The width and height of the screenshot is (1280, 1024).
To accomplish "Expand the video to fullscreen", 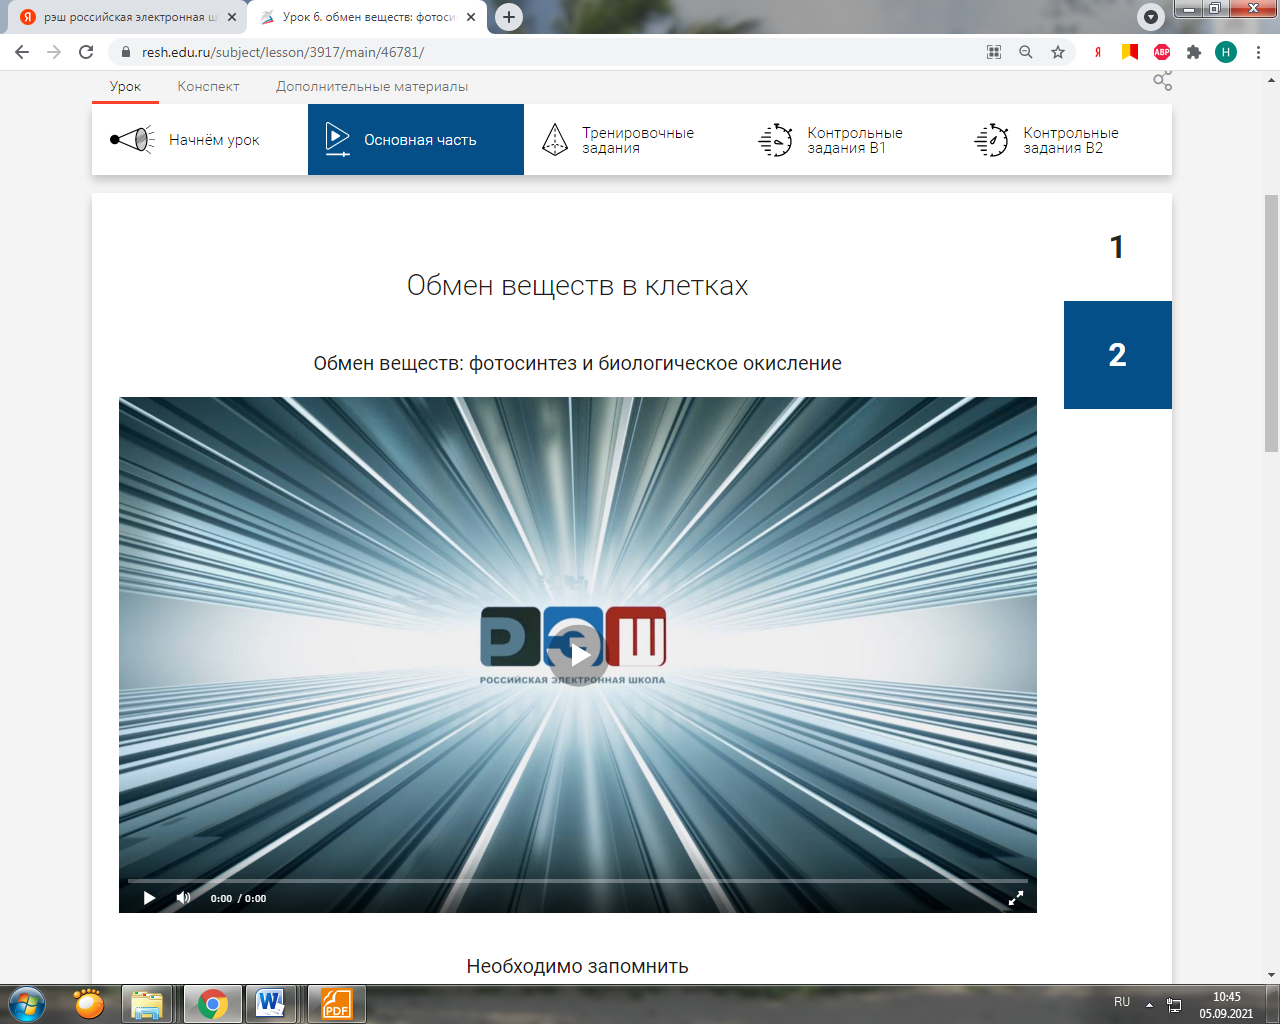I will (1015, 898).
